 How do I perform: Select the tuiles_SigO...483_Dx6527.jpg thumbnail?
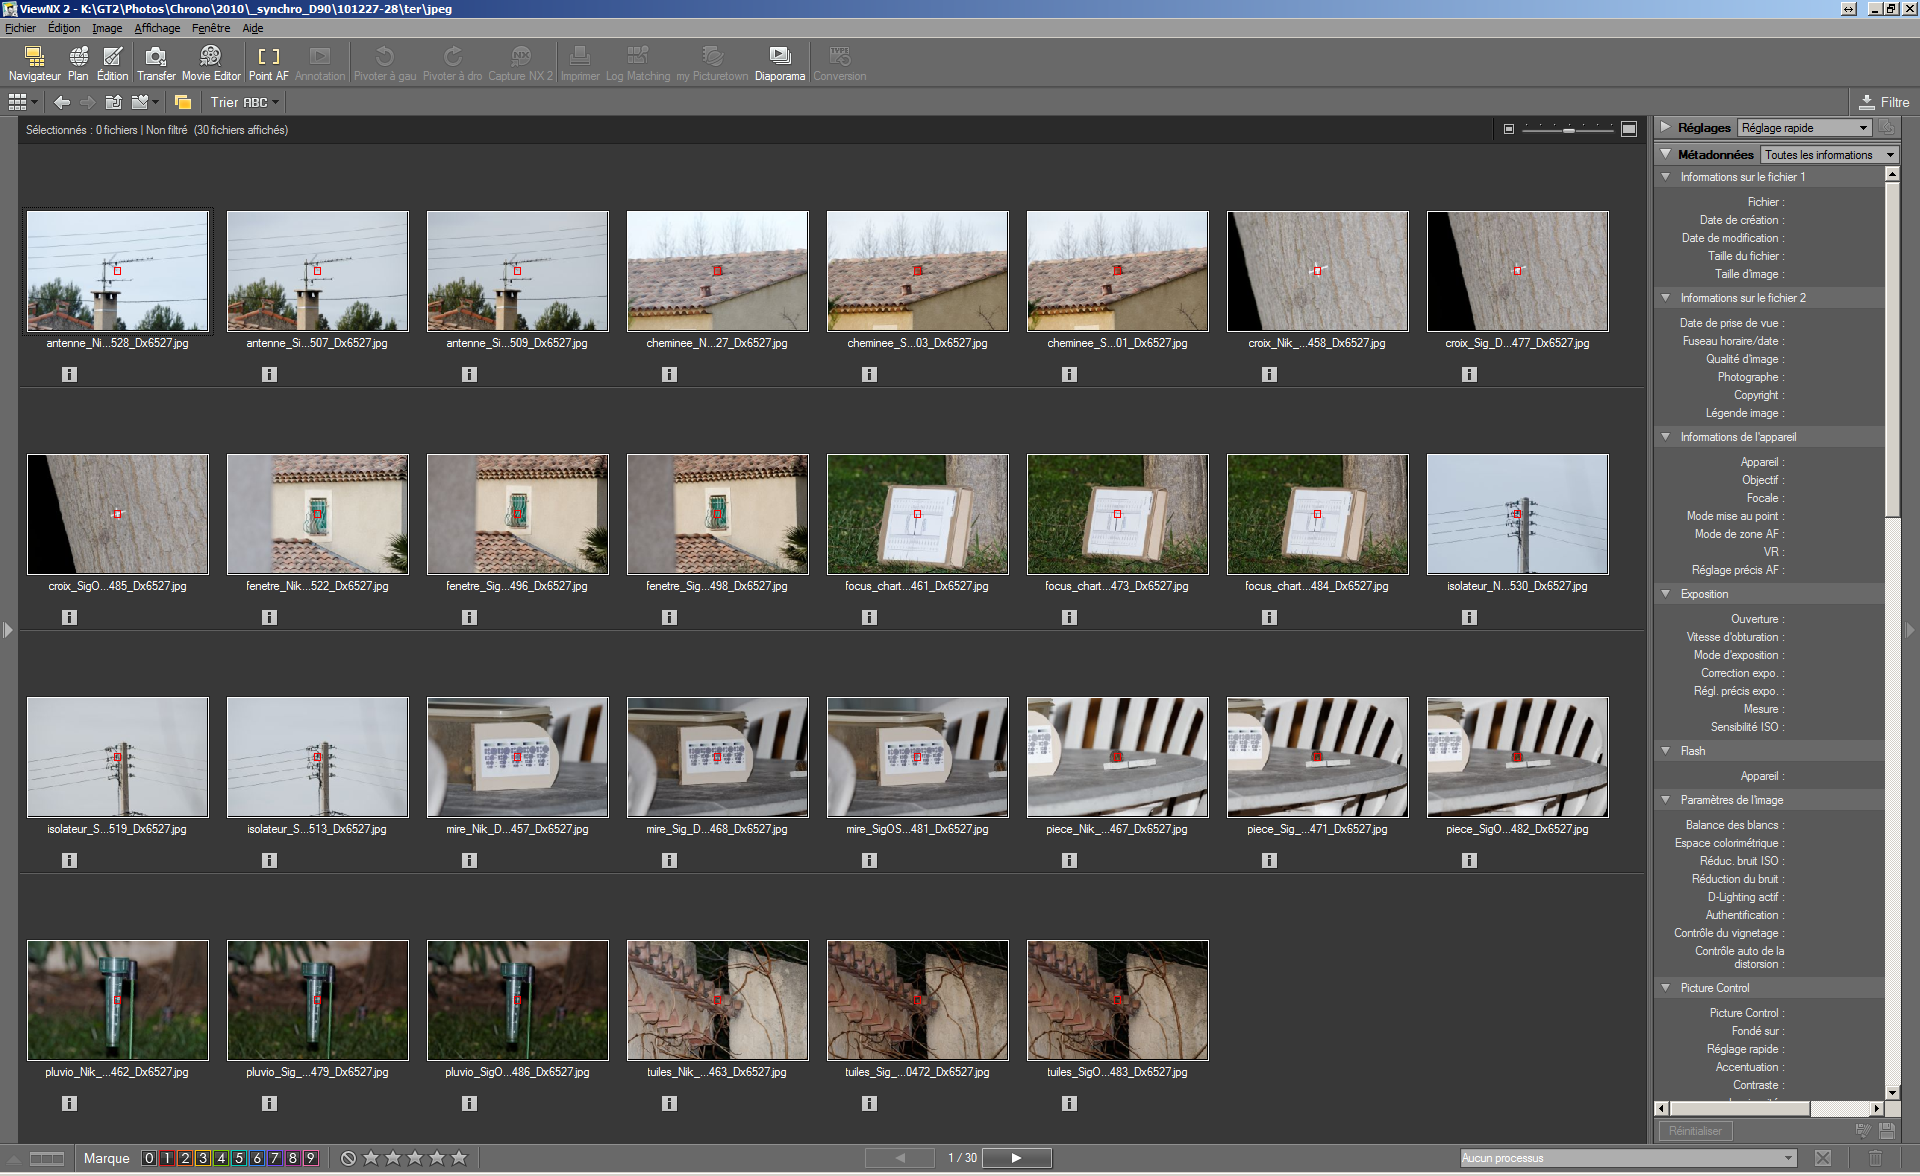(x=1118, y=1000)
